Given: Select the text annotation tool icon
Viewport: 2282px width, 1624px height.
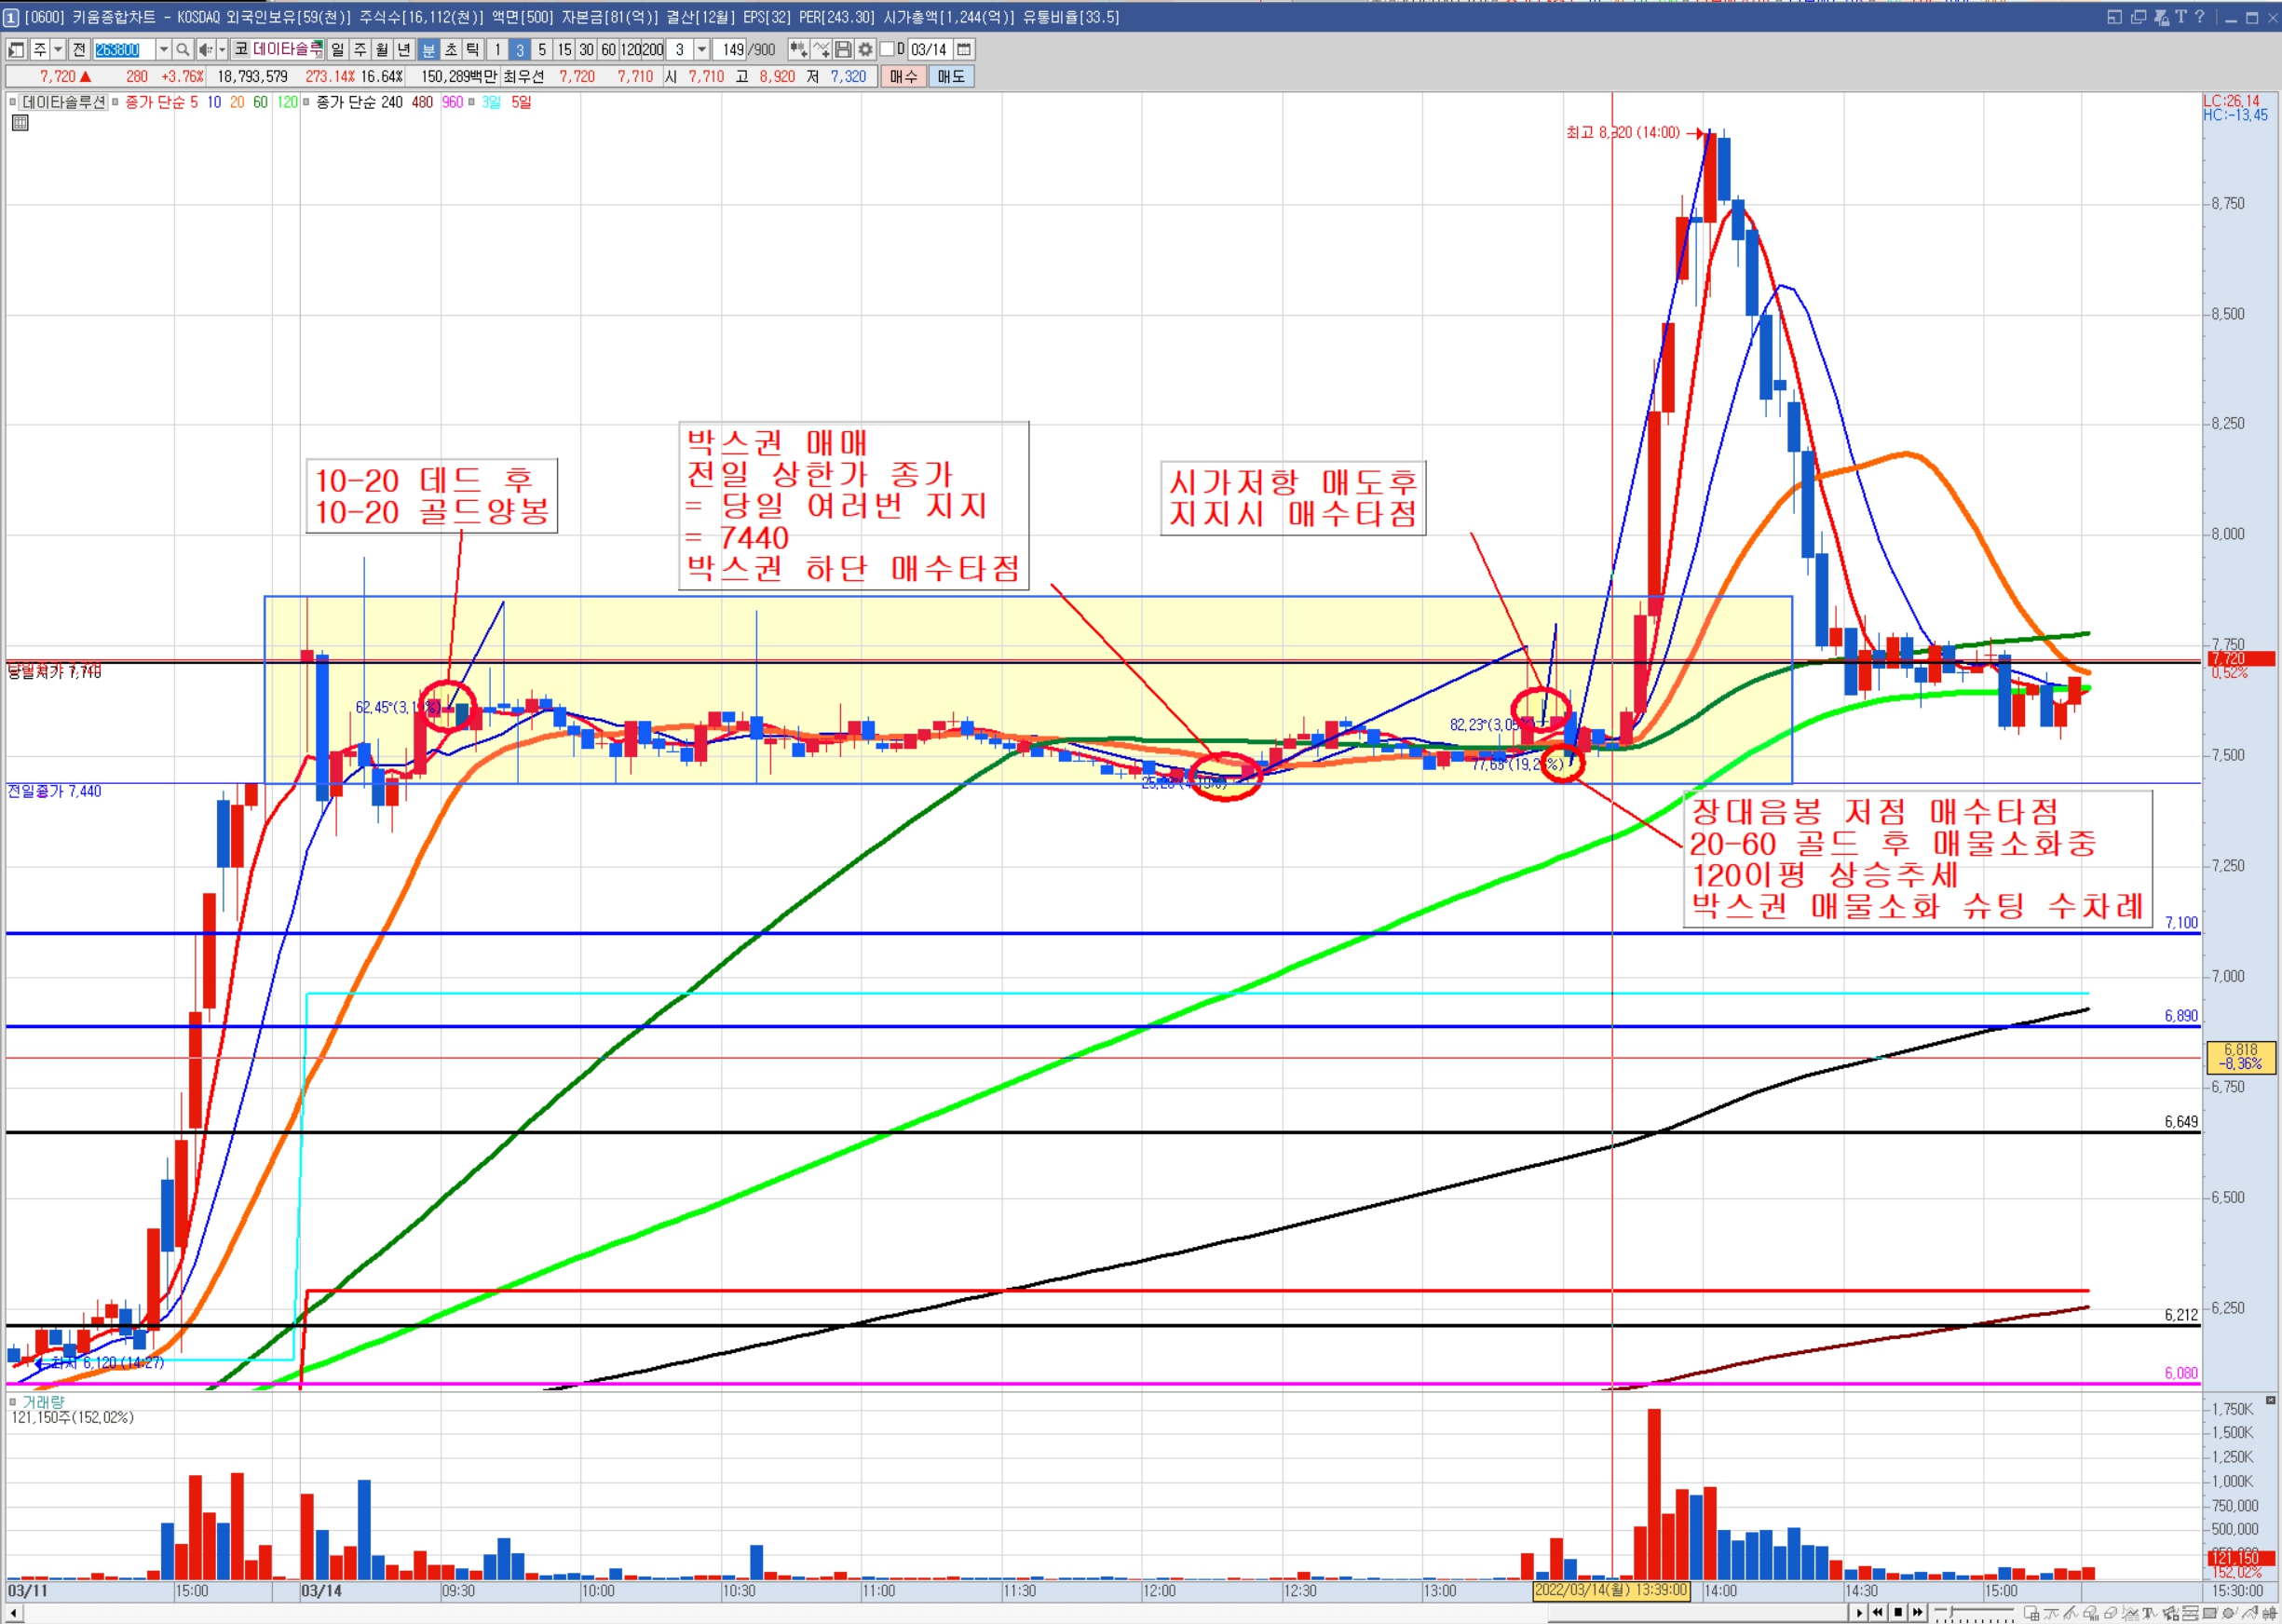Looking at the screenshot, I should pyautogui.click(x=2148, y=1612).
